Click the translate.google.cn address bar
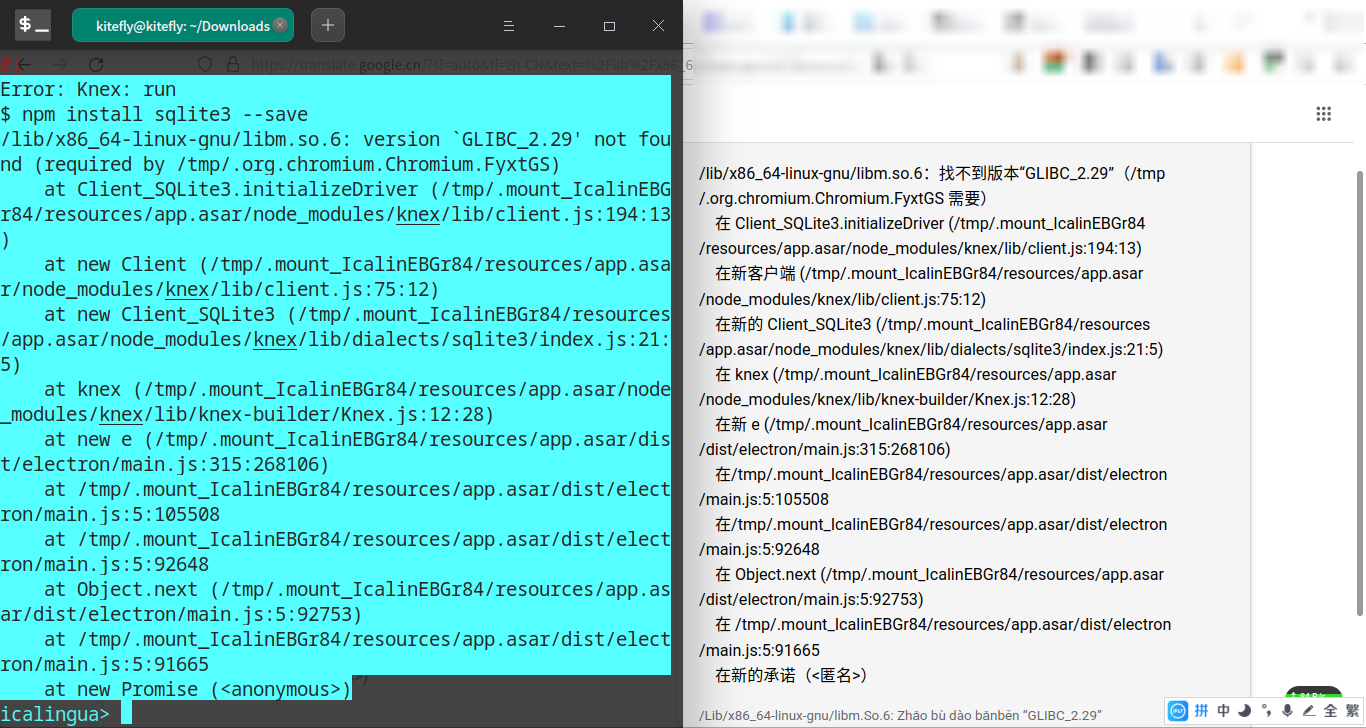 click(470, 65)
